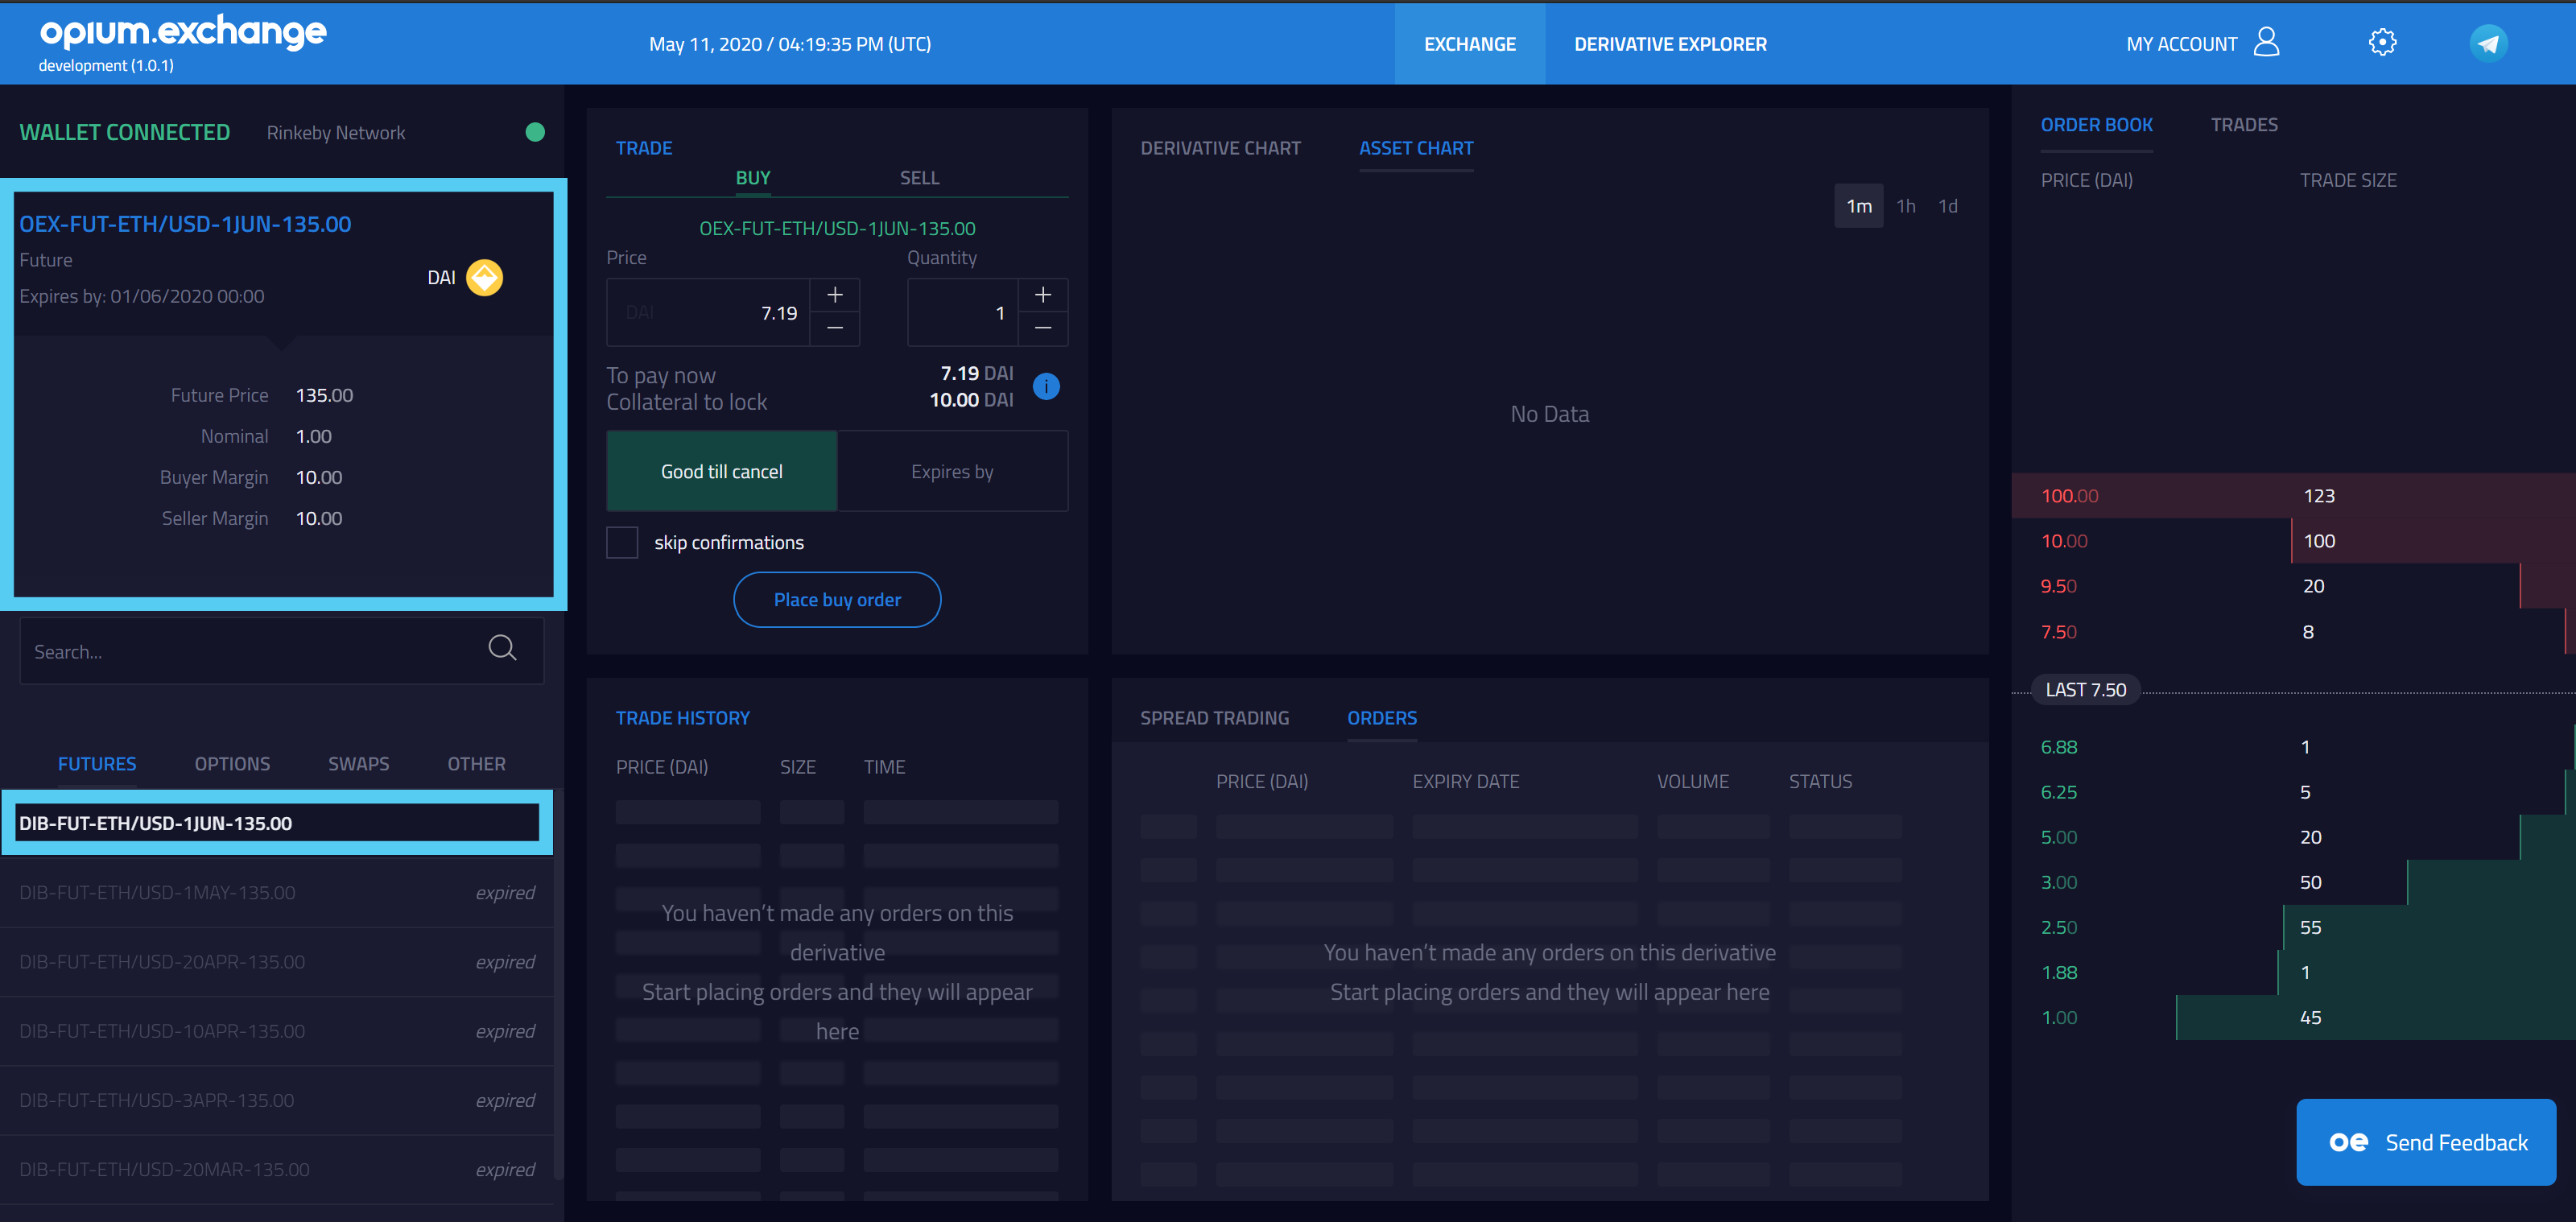Select expired DIB-FUT-ETH/USD-20MAR-135.00 future

pos(277,1169)
